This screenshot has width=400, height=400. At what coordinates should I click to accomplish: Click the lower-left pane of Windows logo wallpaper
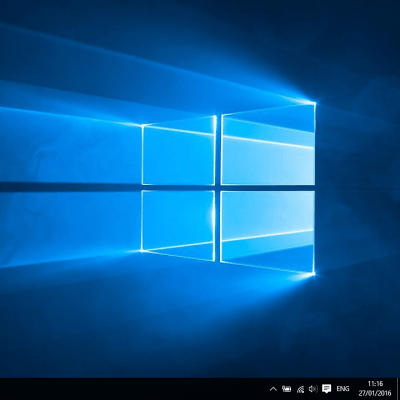(178, 225)
